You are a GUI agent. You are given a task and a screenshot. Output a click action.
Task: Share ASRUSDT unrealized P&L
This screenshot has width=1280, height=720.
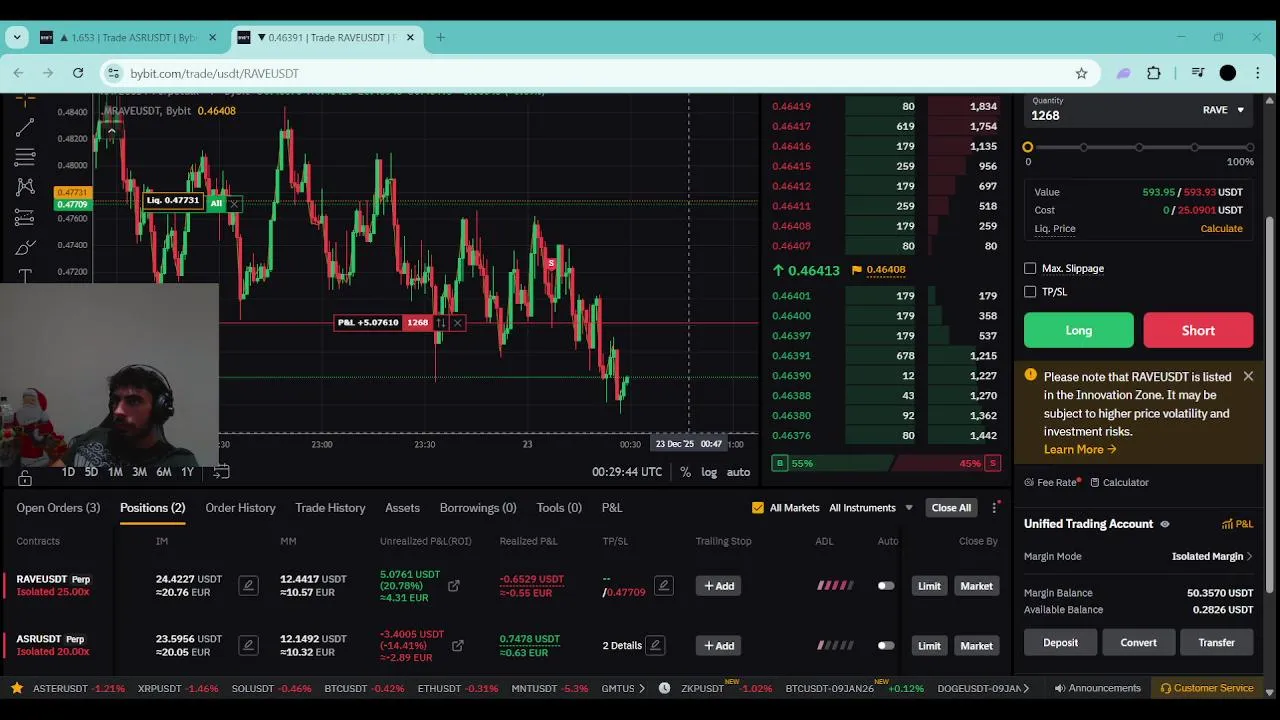point(457,646)
